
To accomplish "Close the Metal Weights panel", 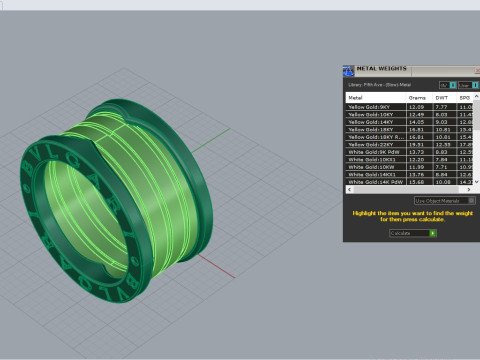I will pyautogui.click(x=477, y=70).
